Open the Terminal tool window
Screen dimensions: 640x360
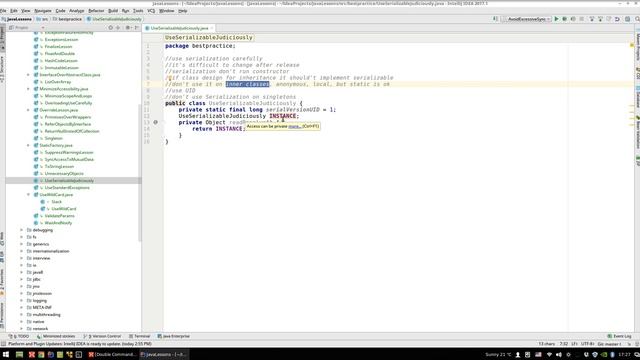[140, 336]
